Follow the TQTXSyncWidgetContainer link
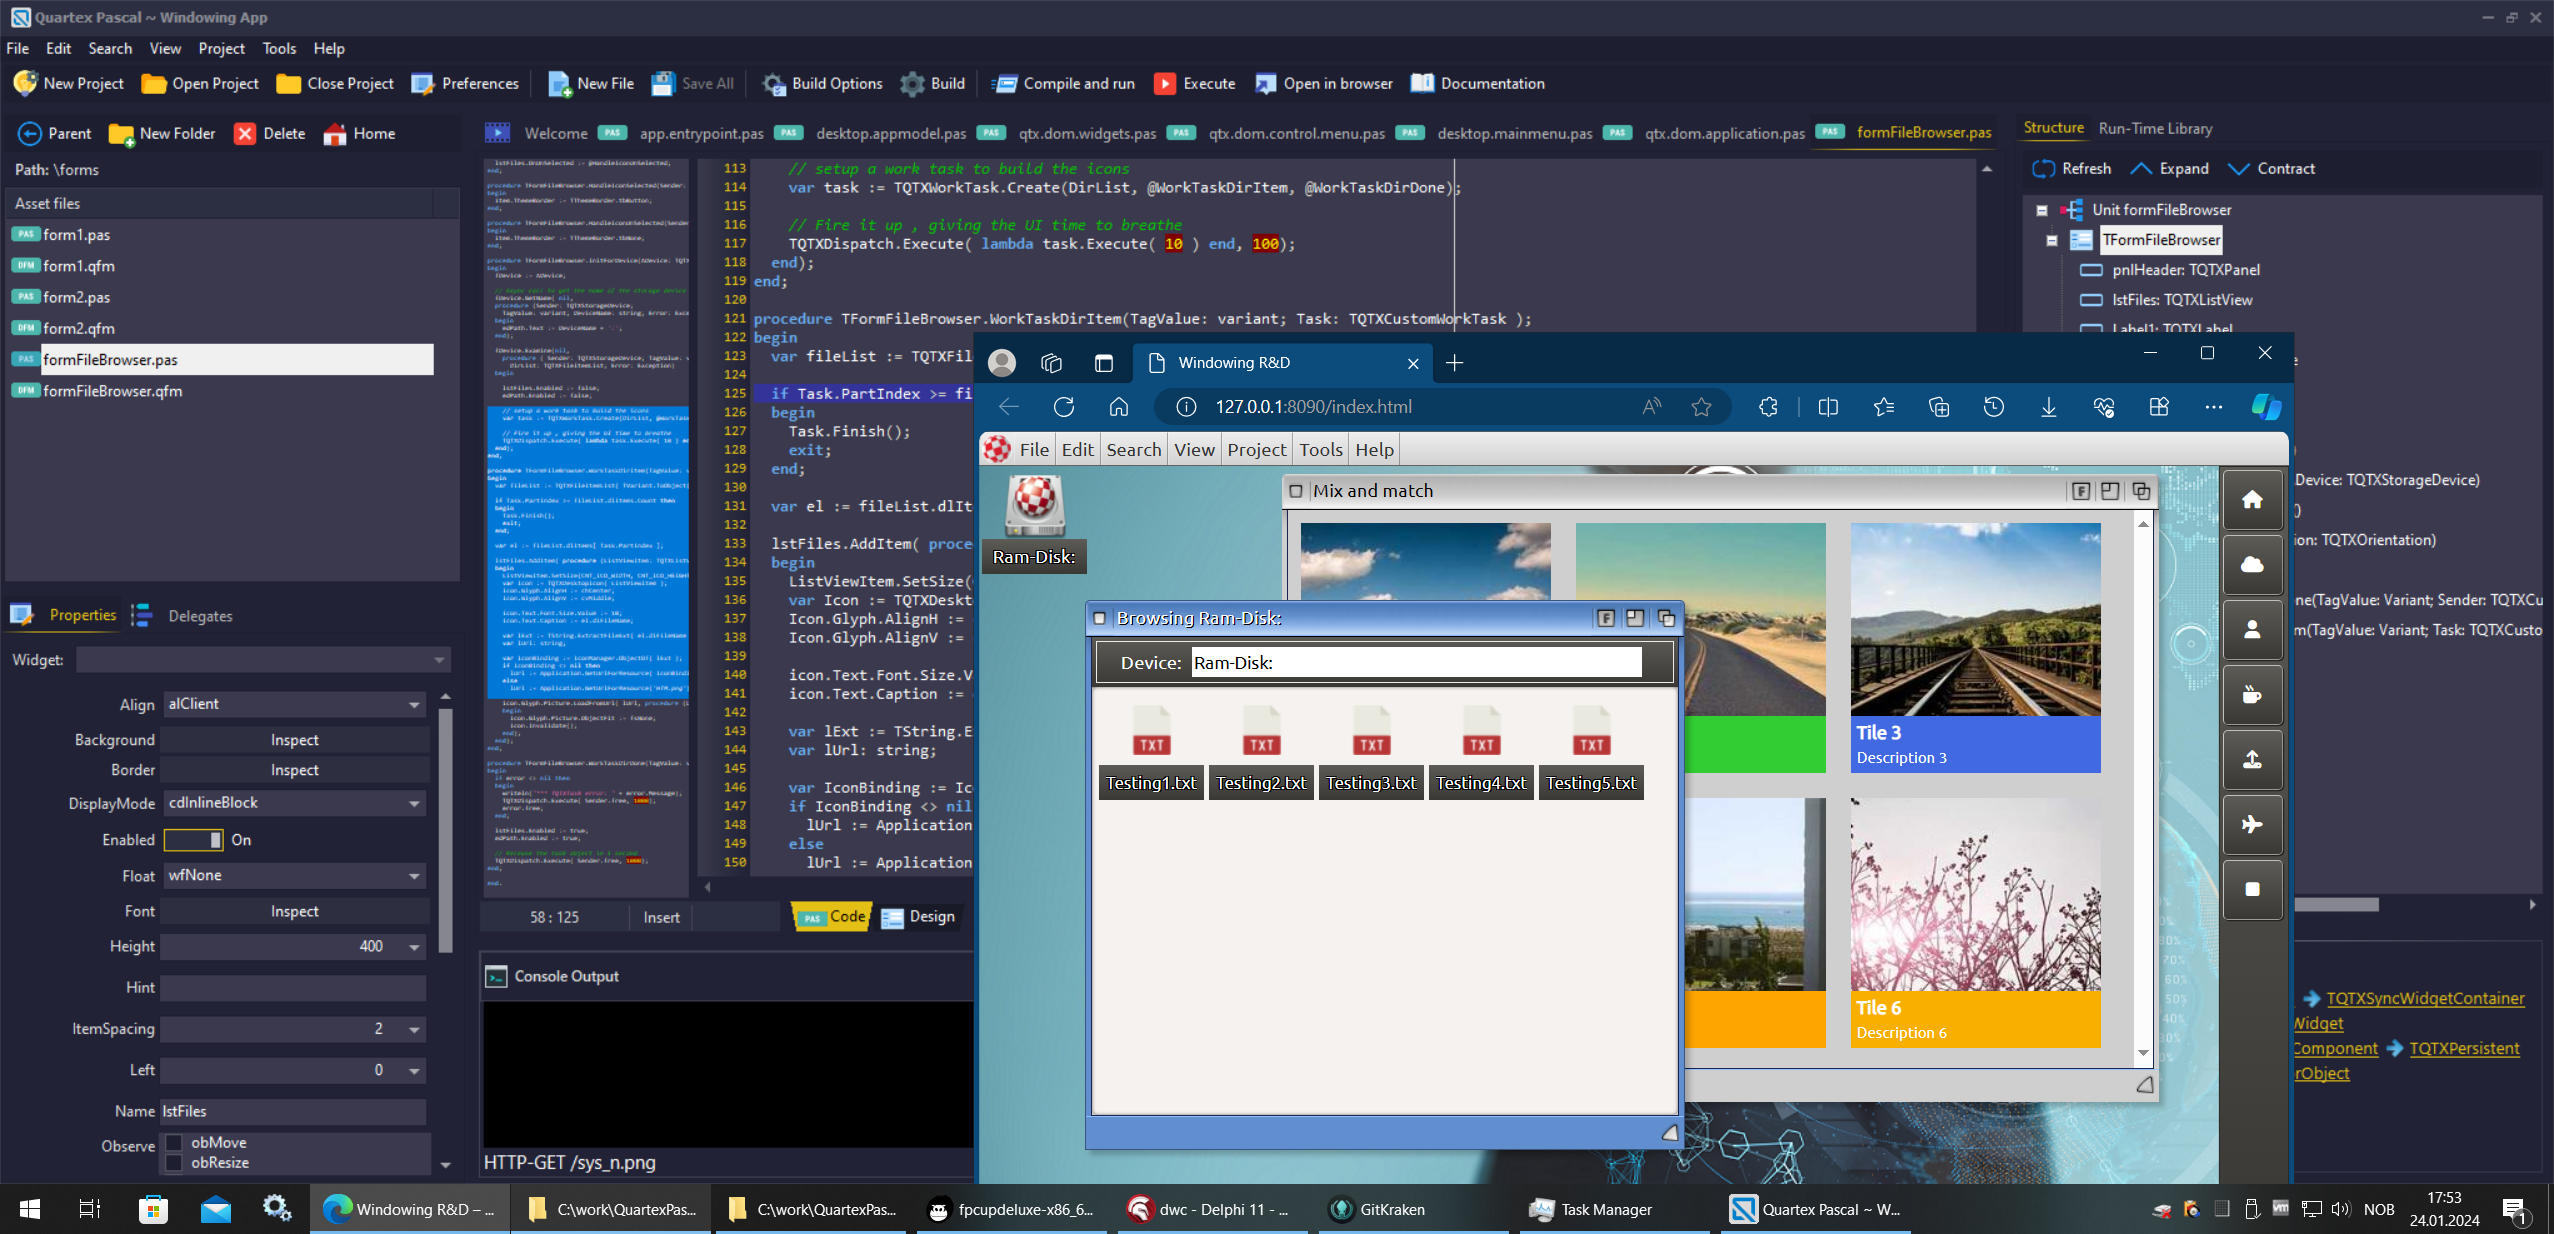The image size is (2554, 1234). pyautogui.click(x=2424, y=998)
